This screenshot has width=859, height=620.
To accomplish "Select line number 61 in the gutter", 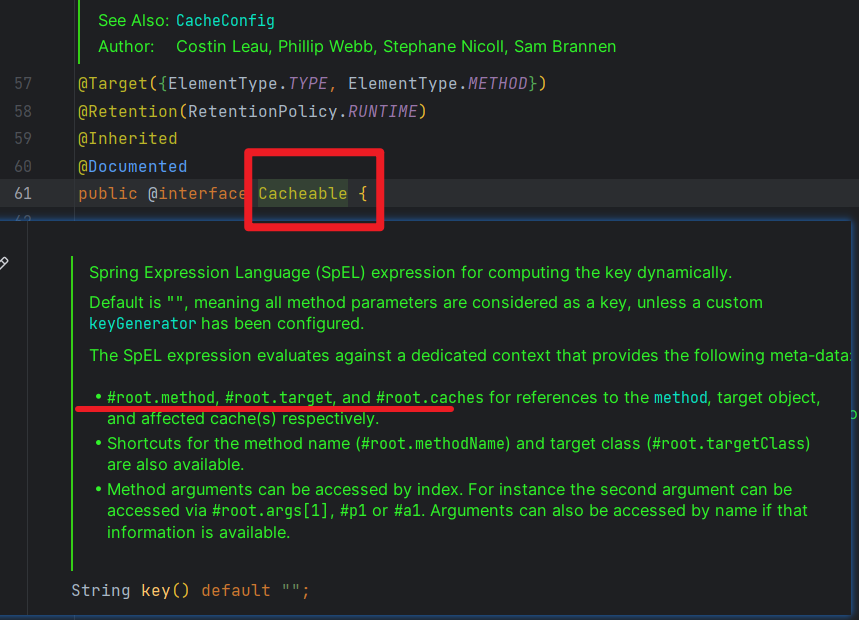I will pos(23,193).
